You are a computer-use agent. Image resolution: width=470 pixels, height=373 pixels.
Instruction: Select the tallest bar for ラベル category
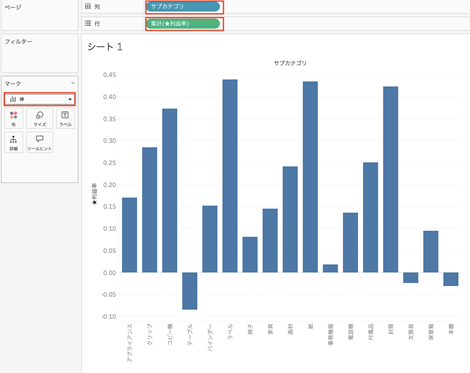(230, 176)
